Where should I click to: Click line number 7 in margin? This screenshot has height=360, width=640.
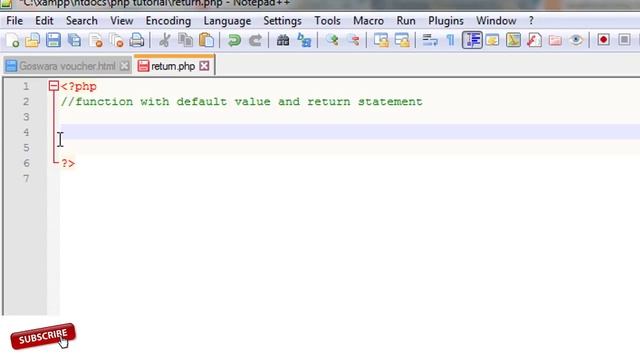coord(27,179)
